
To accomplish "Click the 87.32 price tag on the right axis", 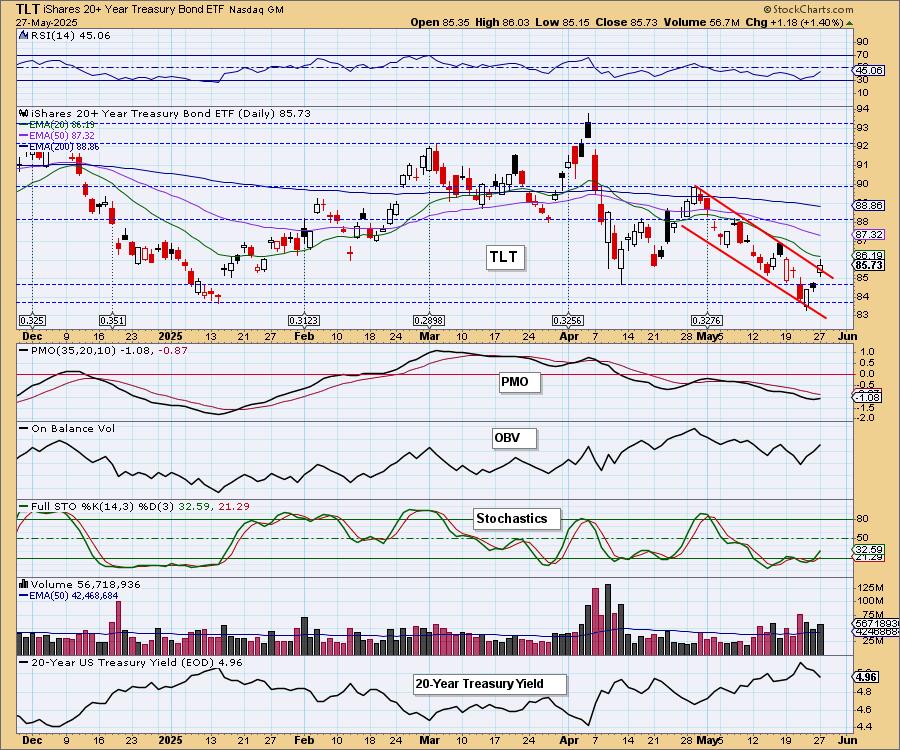I will pyautogui.click(x=868, y=235).
